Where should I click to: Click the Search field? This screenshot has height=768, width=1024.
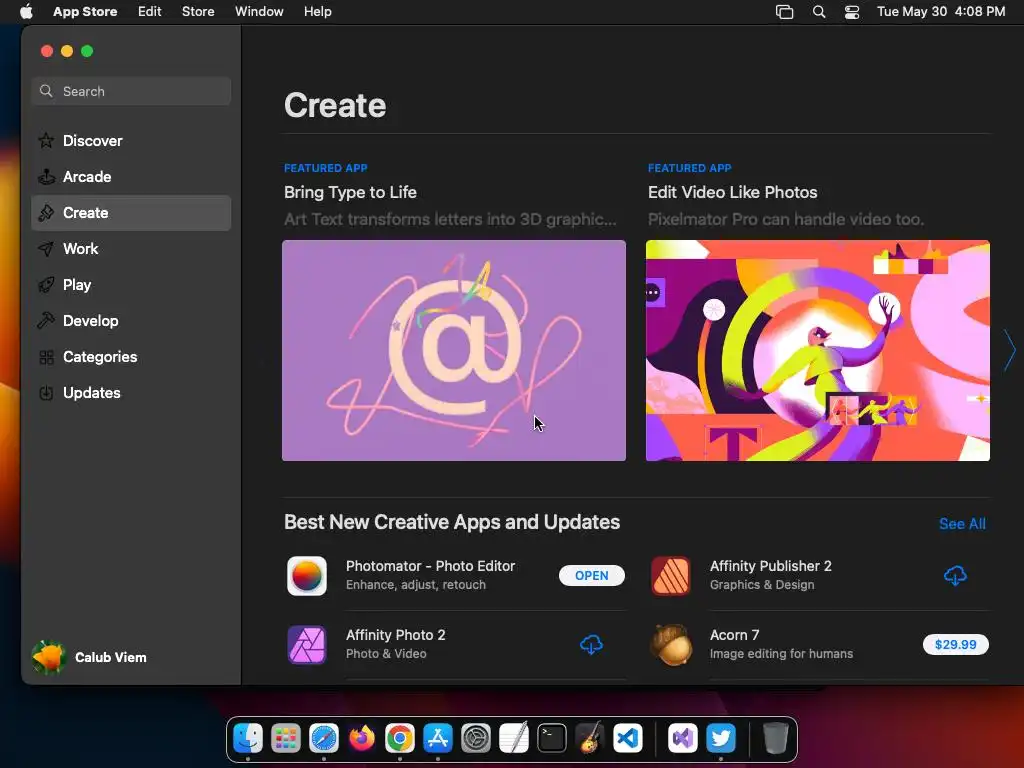pyautogui.click(x=131, y=91)
